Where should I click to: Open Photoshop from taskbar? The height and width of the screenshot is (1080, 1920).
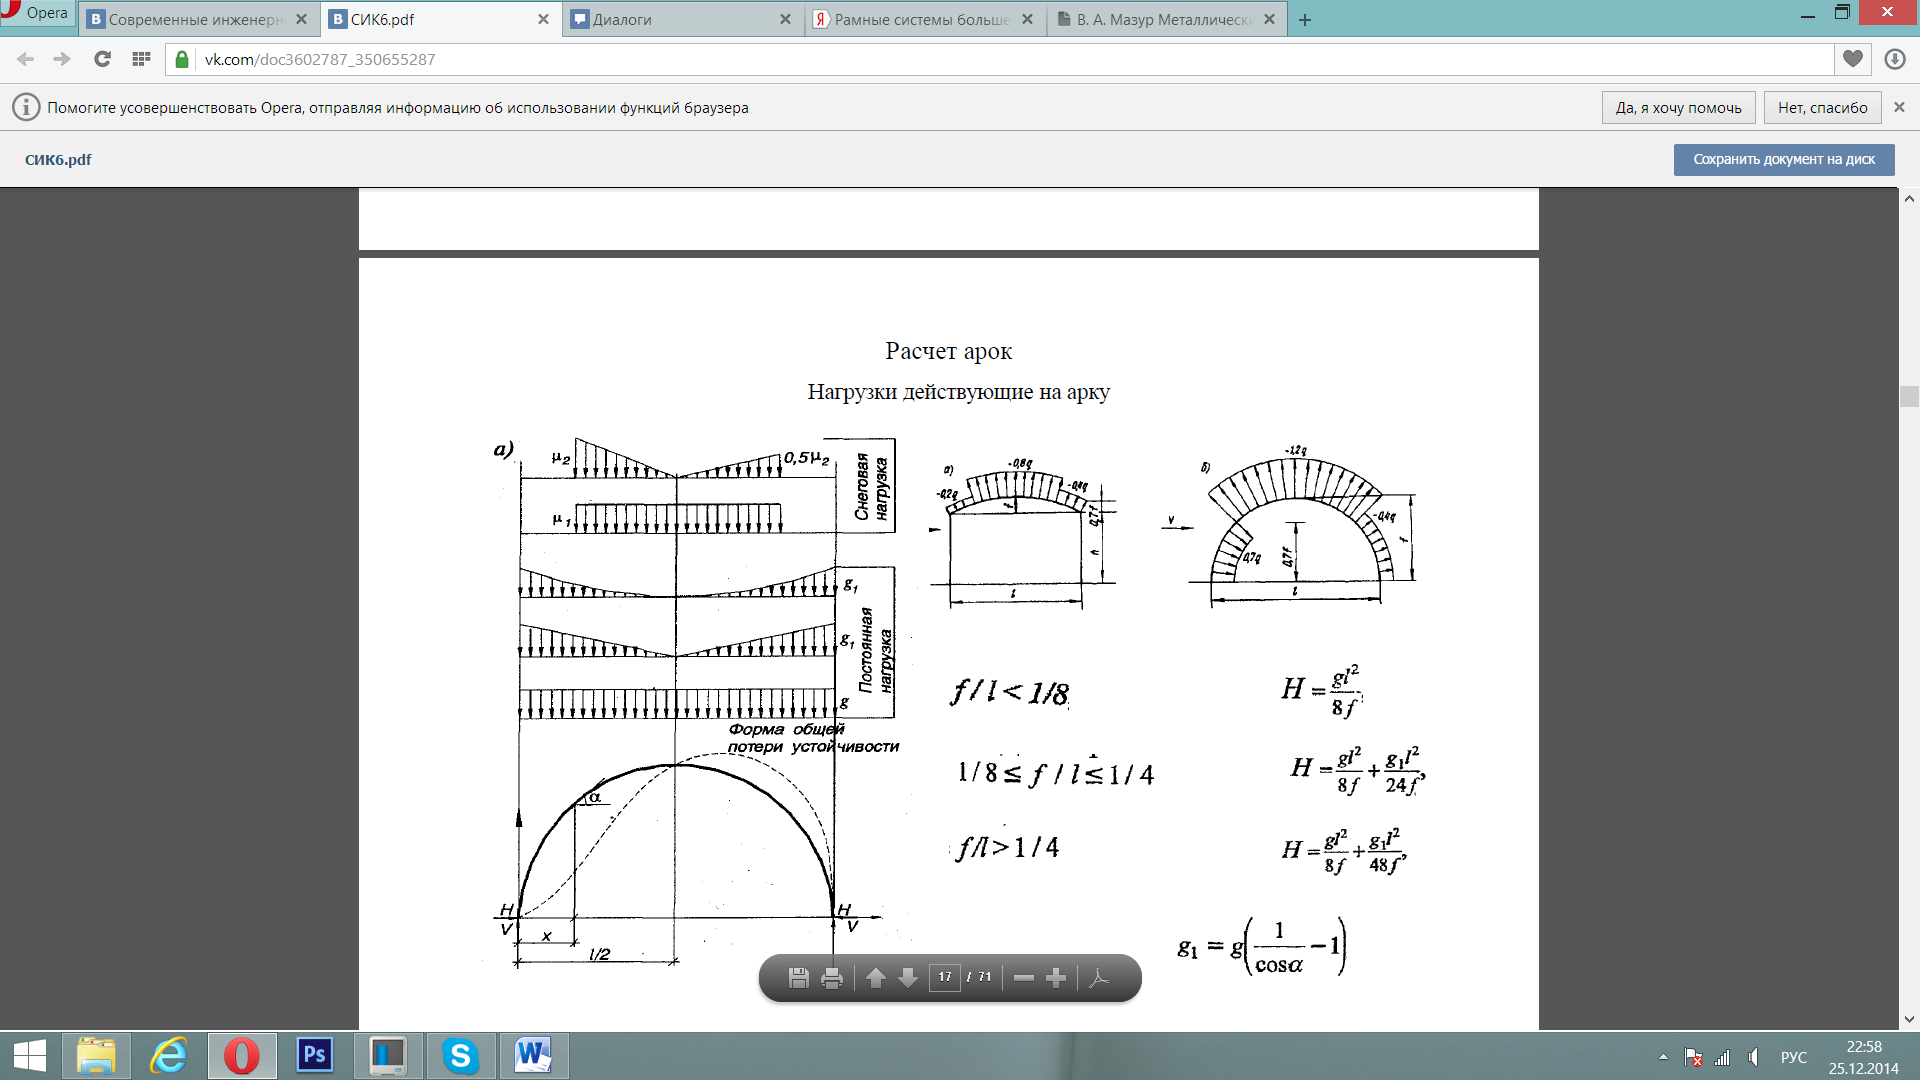pyautogui.click(x=314, y=1056)
